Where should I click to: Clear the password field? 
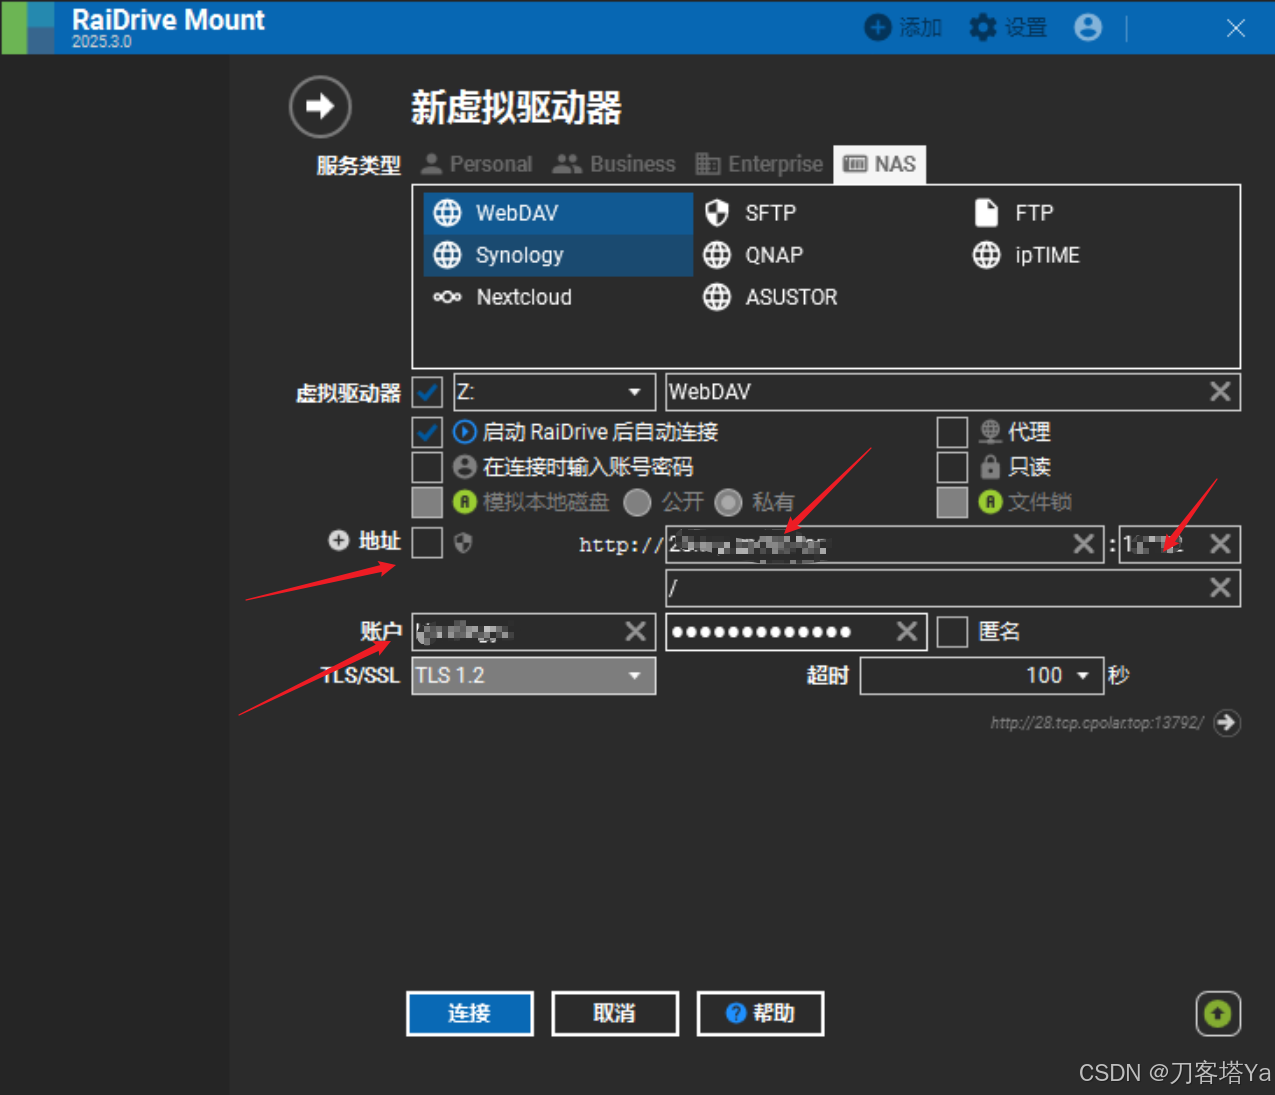pyautogui.click(x=907, y=631)
